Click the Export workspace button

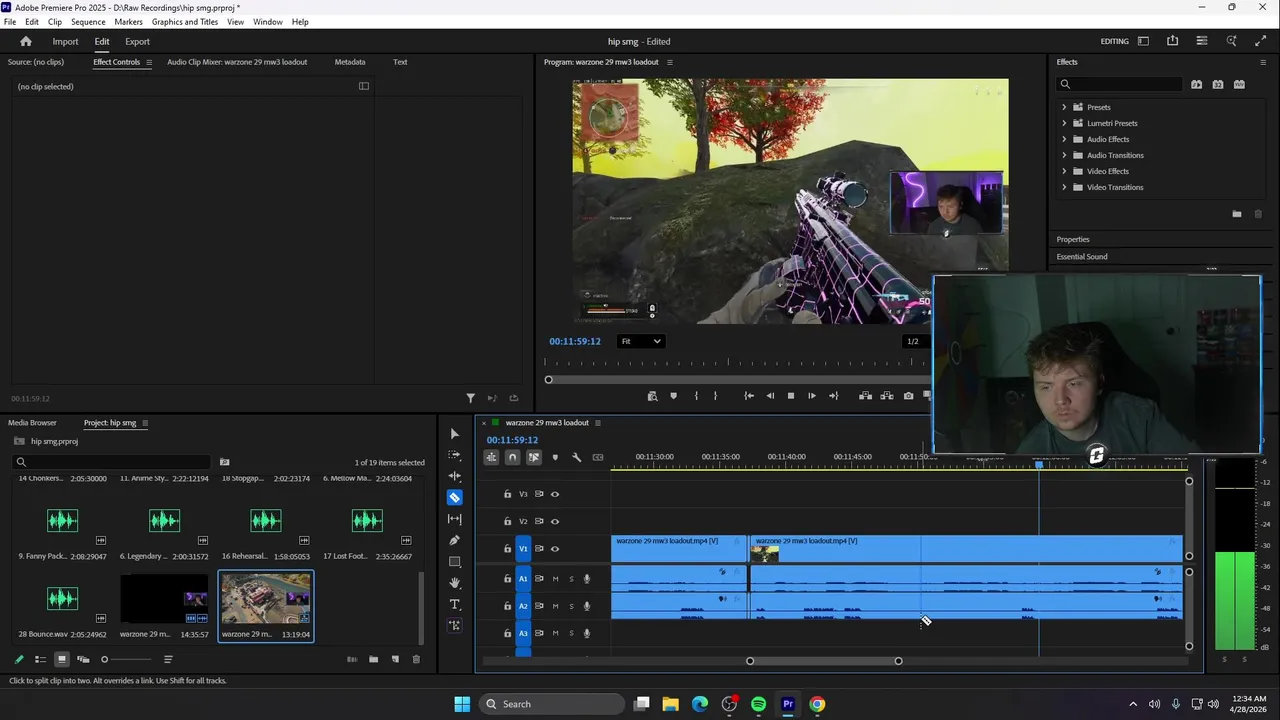coord(137,41)
